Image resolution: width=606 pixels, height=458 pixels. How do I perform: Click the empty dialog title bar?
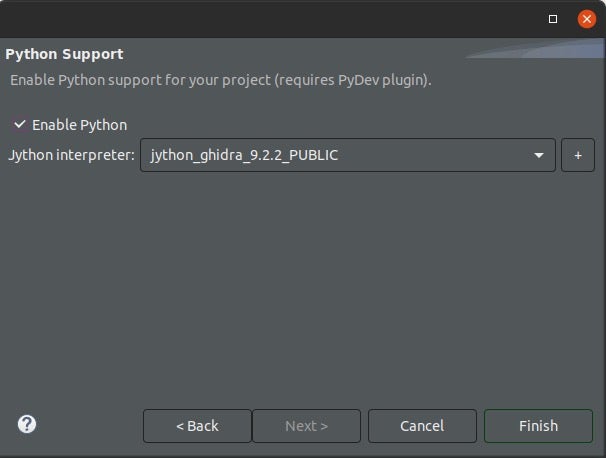[270, 19]
